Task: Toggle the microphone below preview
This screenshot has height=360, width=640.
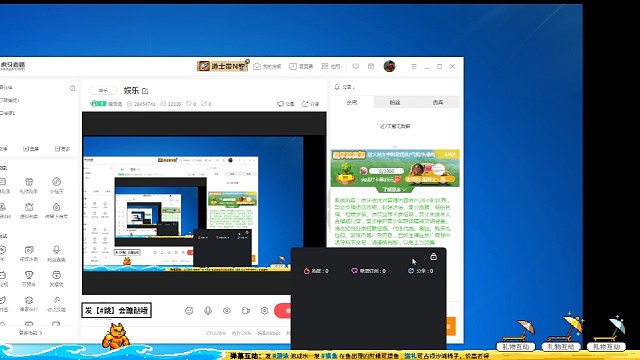Action: coord(208,311)
